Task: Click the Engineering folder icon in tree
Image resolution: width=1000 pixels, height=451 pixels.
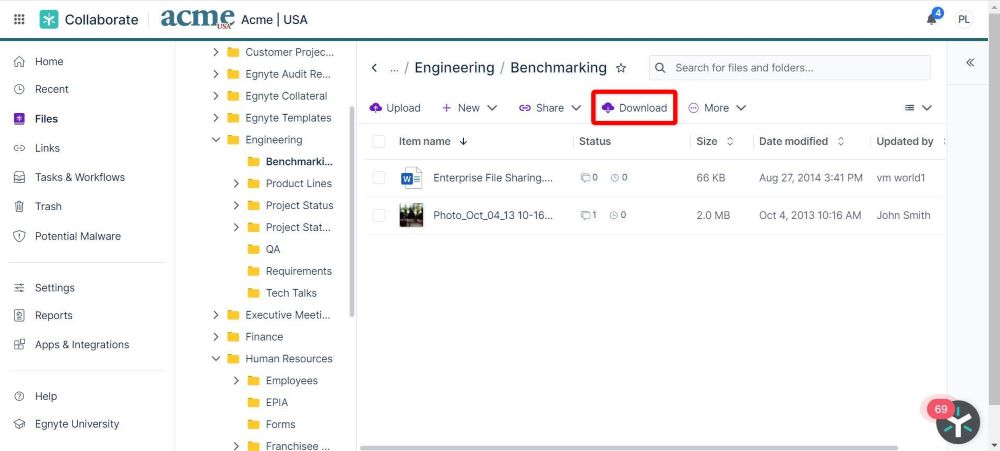Action: click(x=233, y=140)
